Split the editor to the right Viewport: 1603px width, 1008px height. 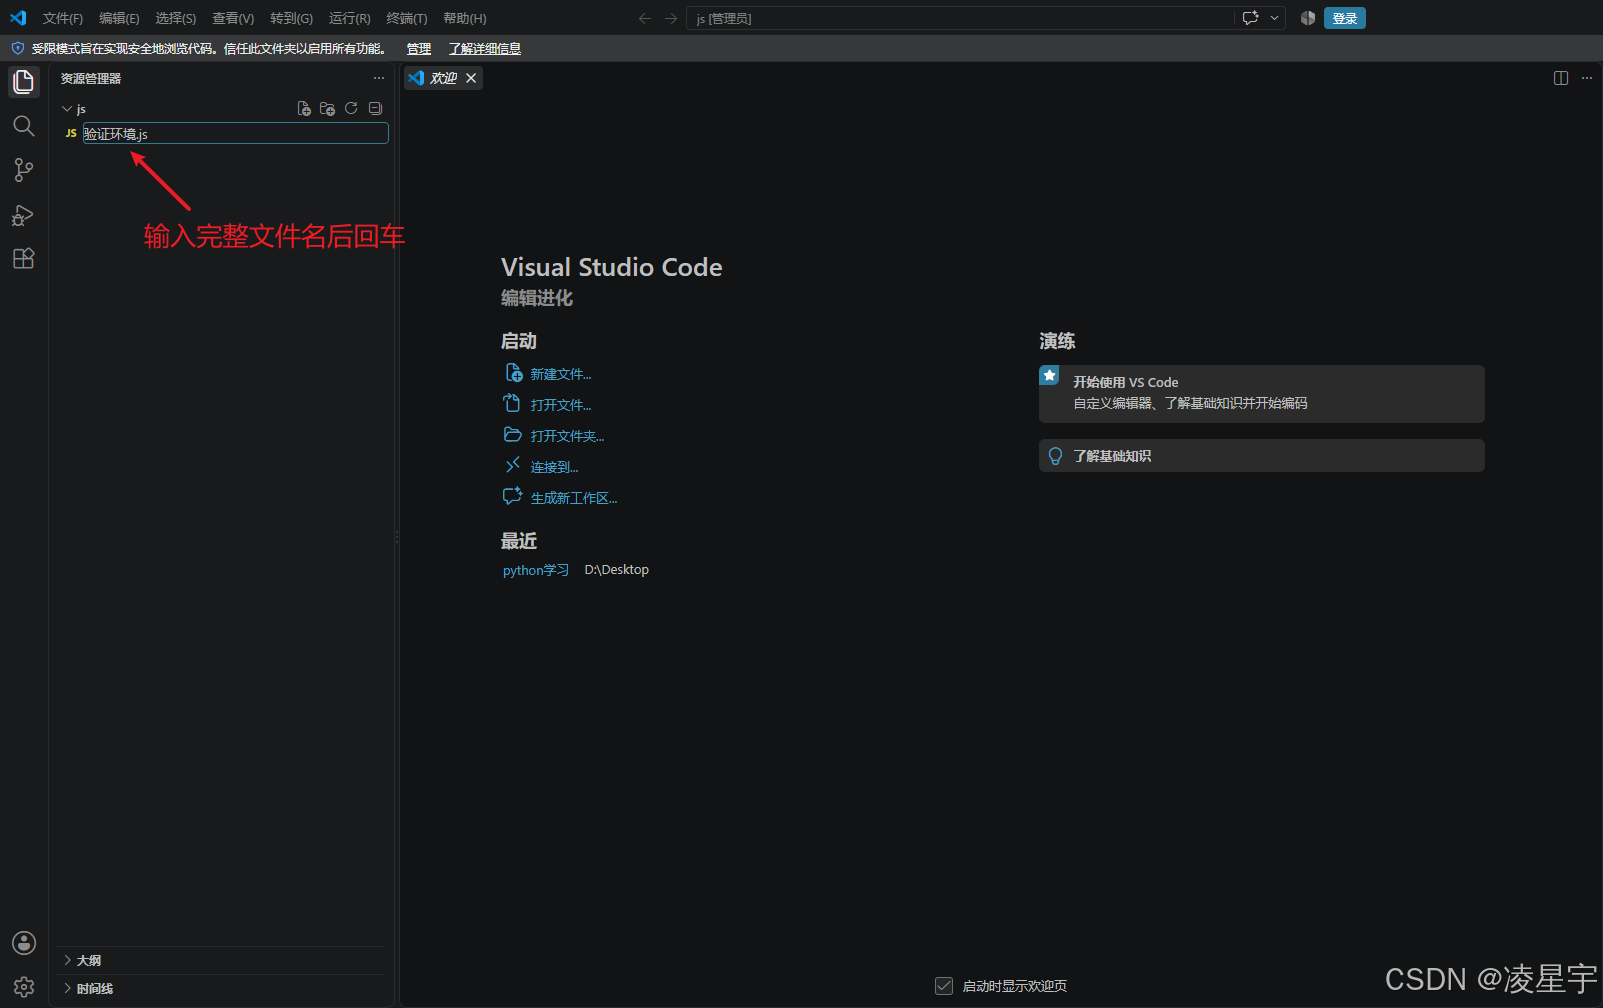(x=1561, y=78)
